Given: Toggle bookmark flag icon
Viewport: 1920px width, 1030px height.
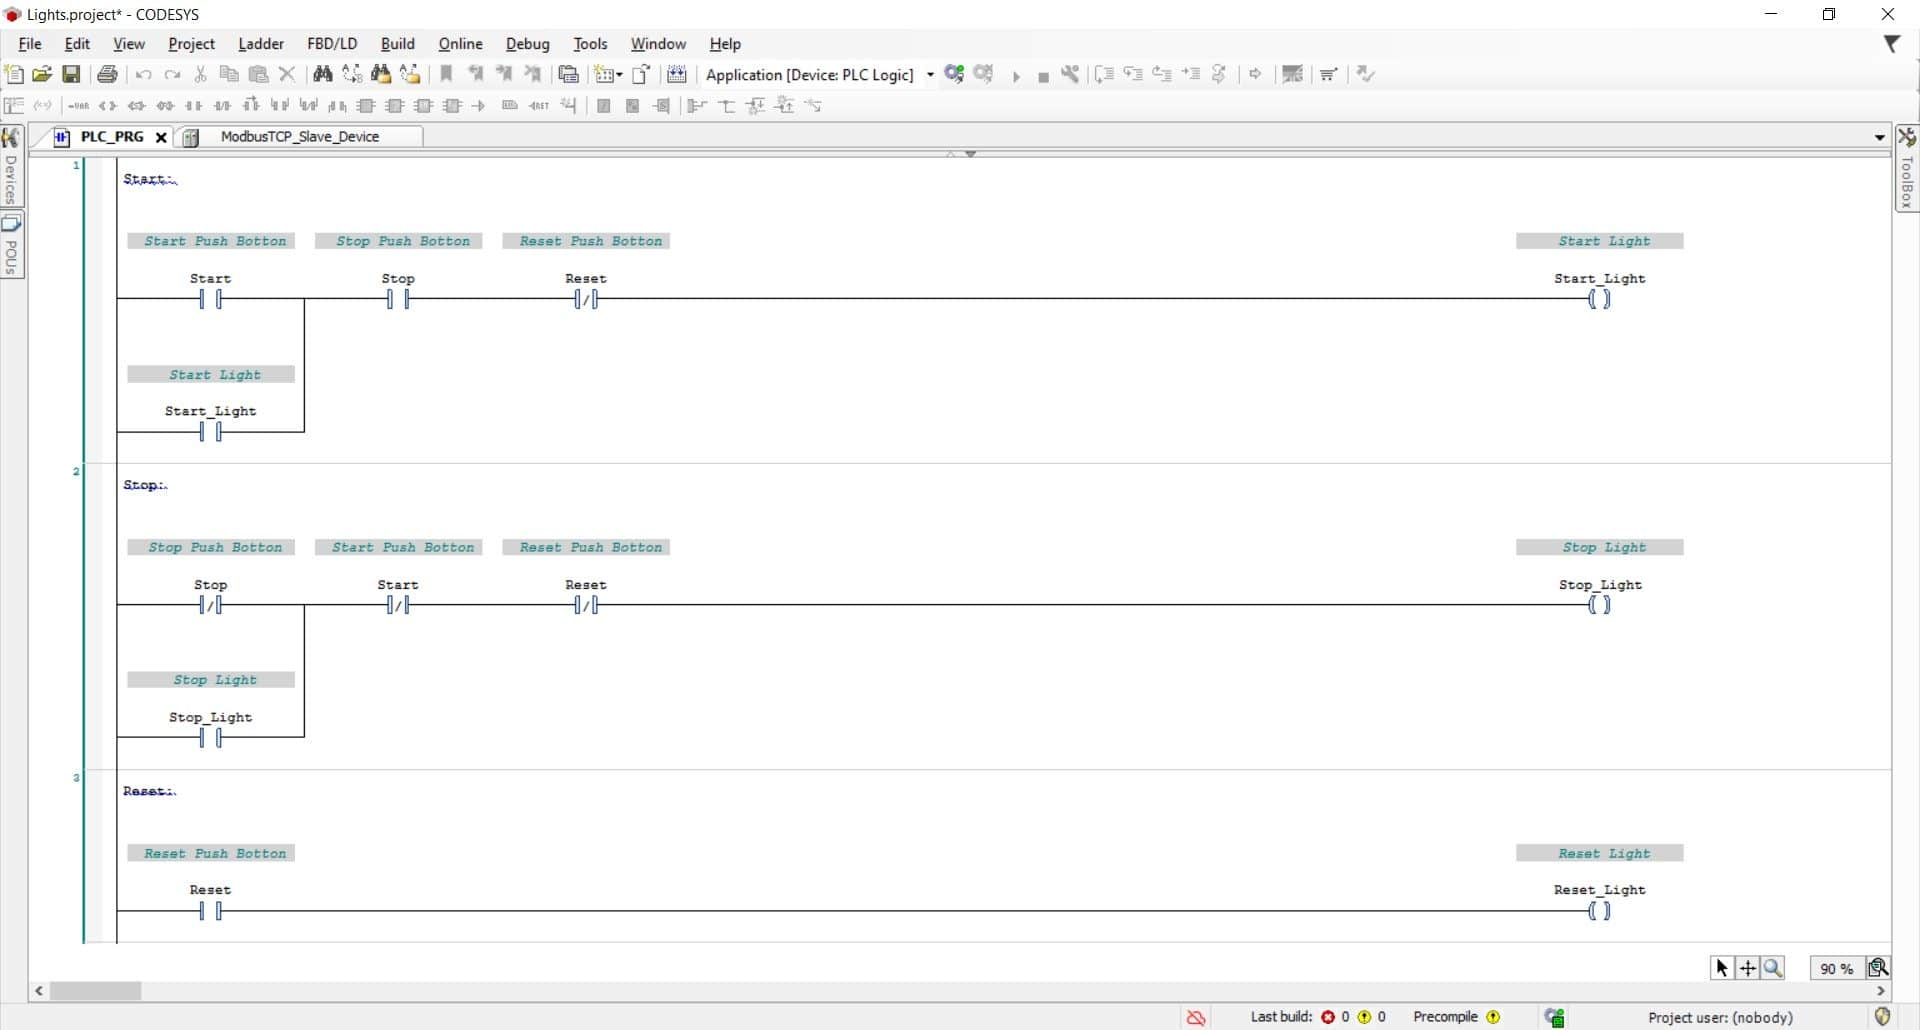Looking at the screenshot, I should click(447, 74).
